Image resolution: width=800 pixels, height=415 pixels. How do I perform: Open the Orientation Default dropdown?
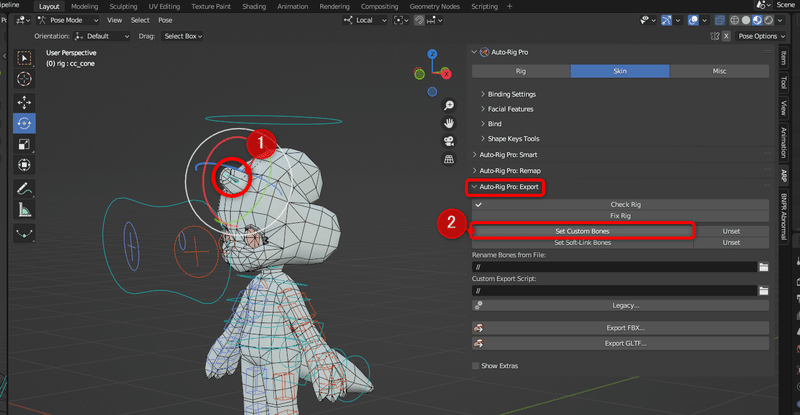102,36
